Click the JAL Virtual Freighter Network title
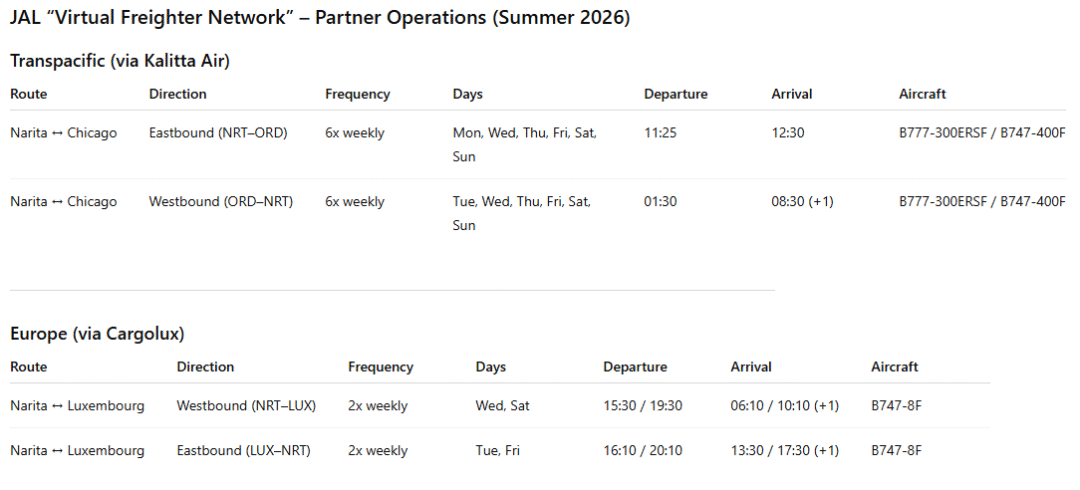 pyautogui.click(x=320, y=19)
